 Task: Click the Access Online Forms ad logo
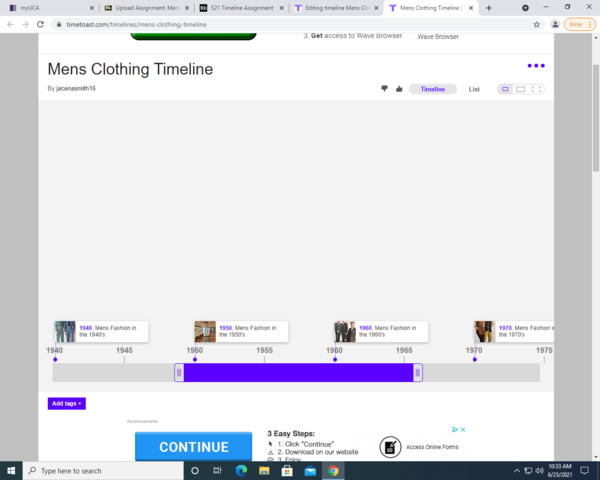coord(390,447)
